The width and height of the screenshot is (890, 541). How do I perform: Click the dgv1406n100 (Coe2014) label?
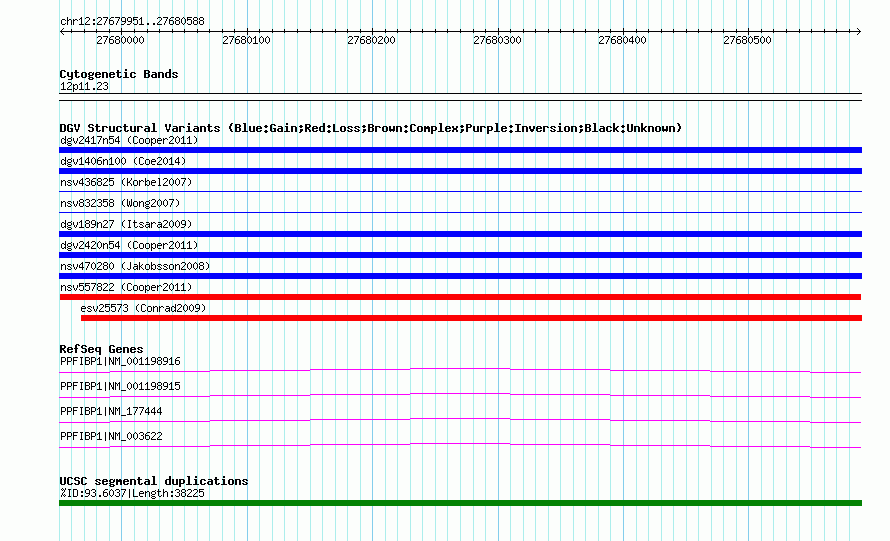click(123, 161)
